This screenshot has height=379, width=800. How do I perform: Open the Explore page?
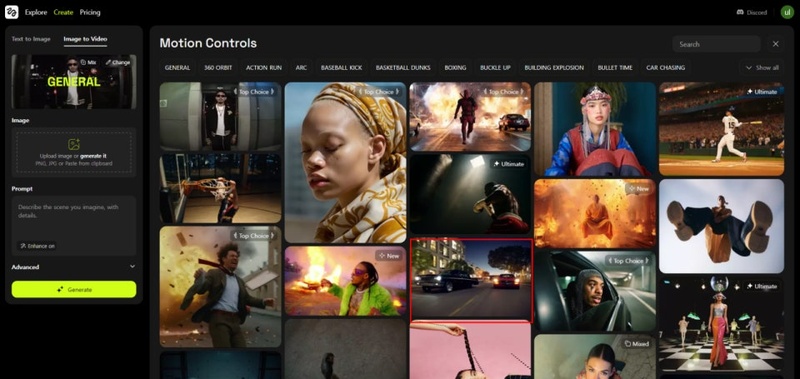(x=36, y=12)
